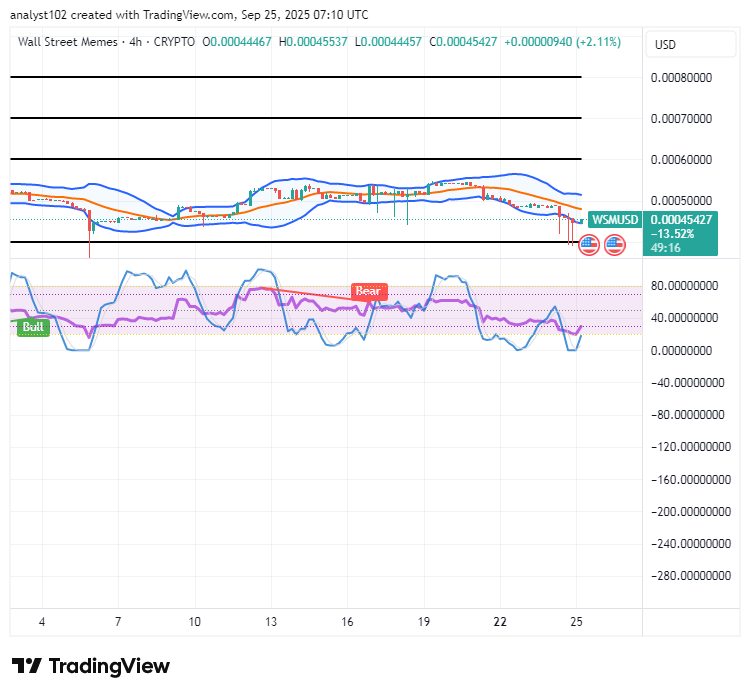The image size is (750, 696).
Task: Click the WSMUSD symbol price tag
Action: [x=615, y=220]
